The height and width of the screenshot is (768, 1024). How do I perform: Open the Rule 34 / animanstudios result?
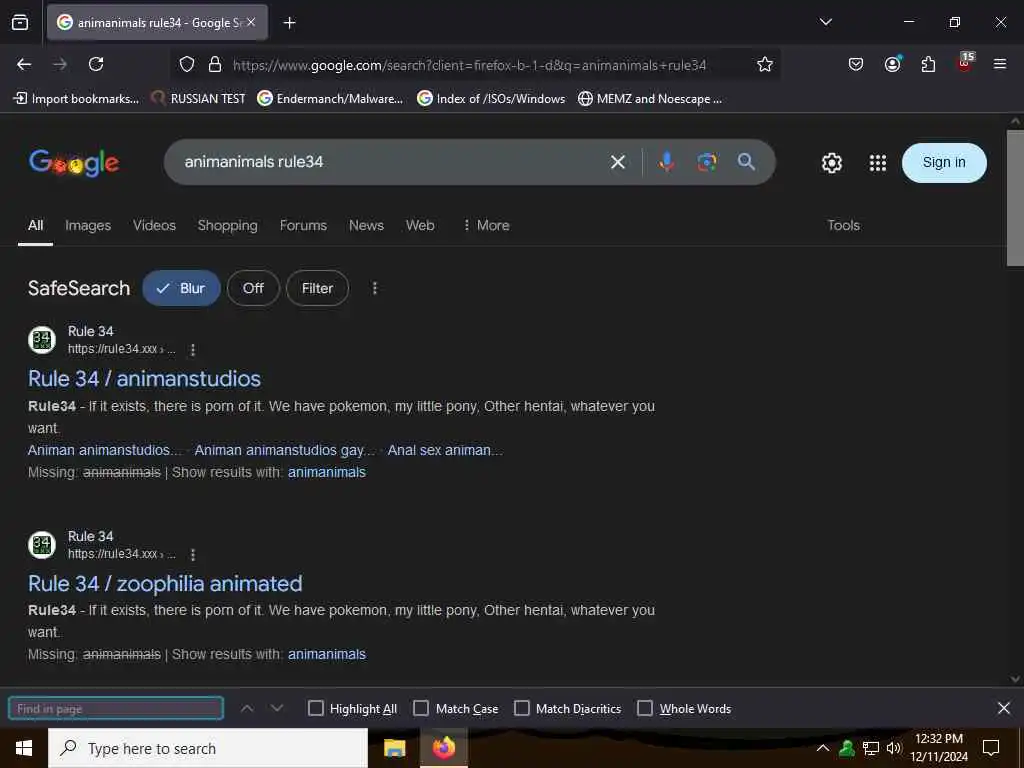[x=144, y=379]
